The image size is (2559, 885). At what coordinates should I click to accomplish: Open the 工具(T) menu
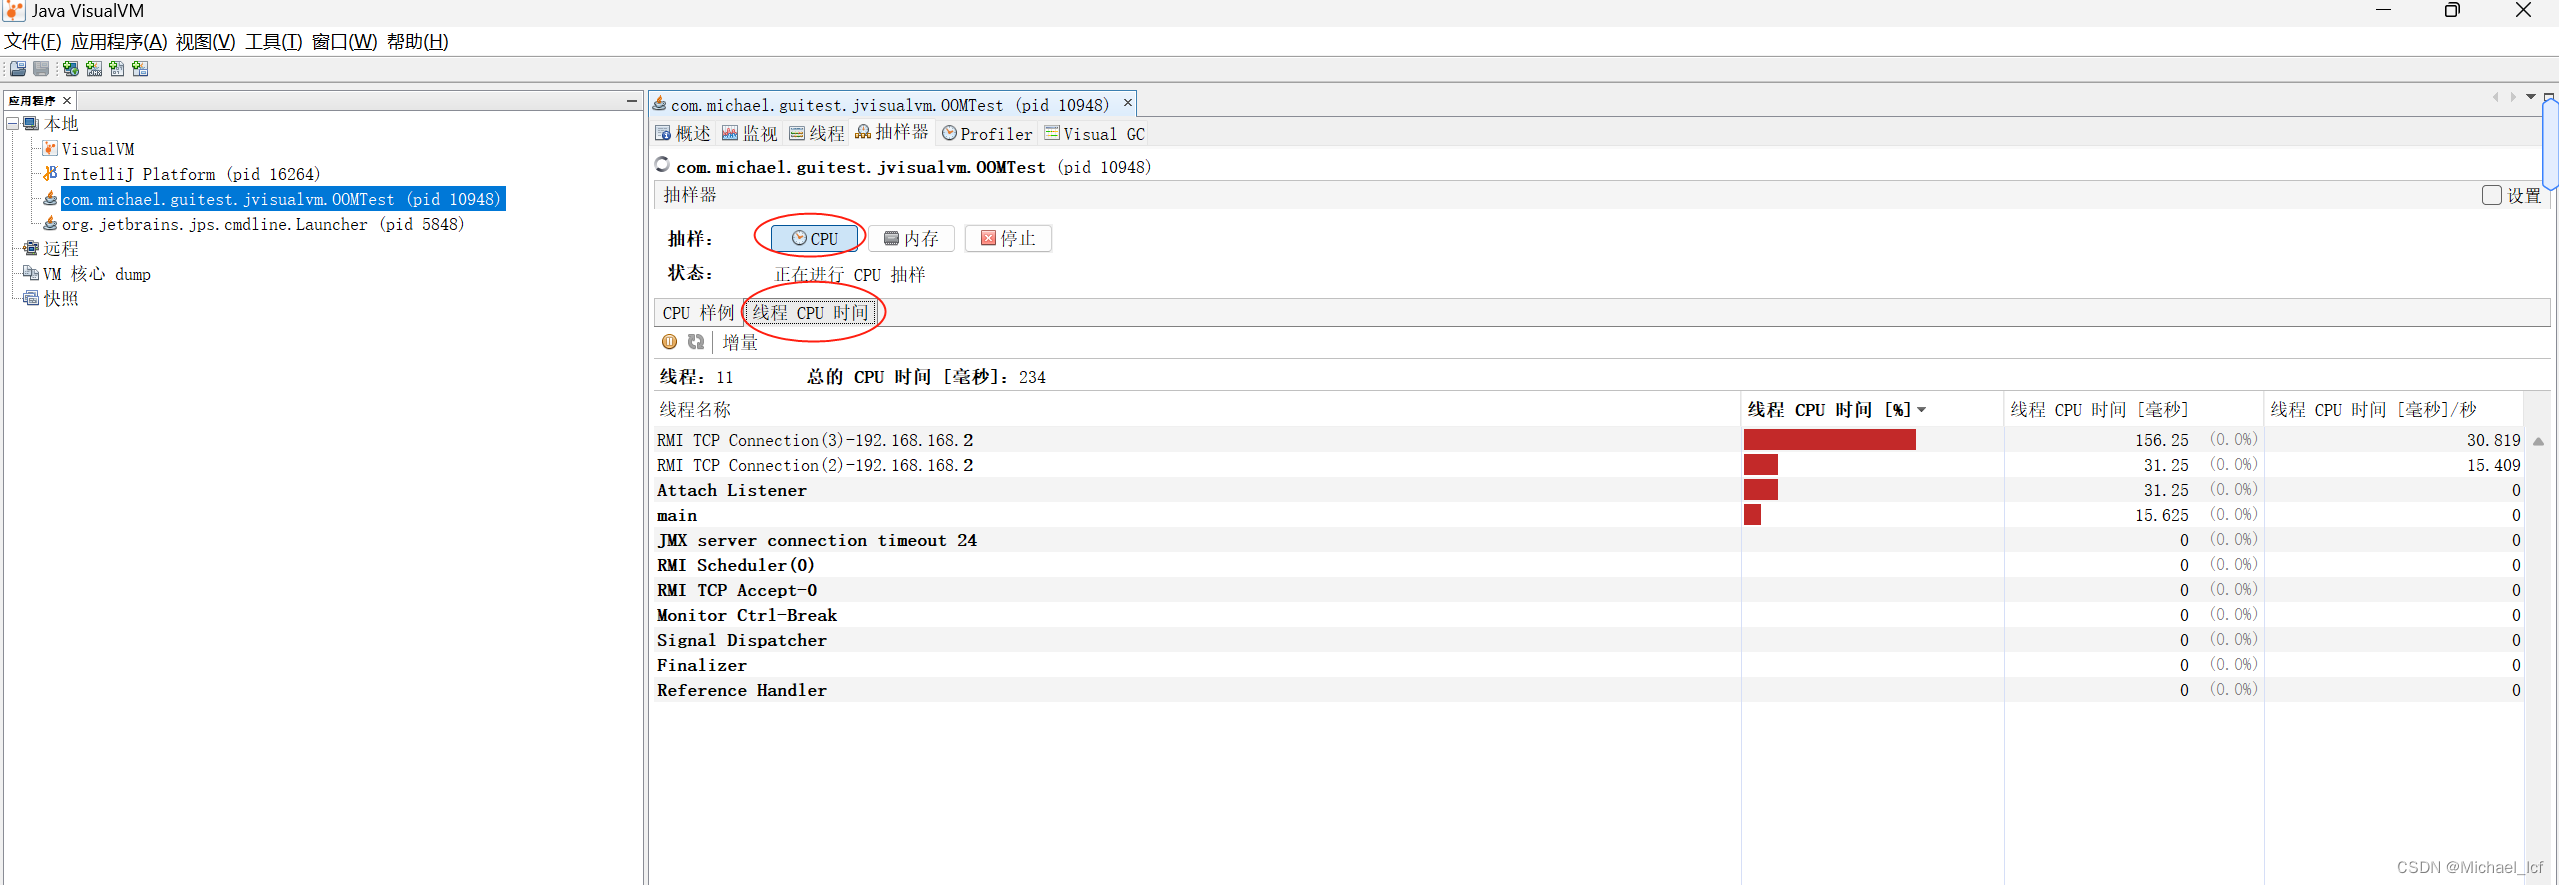[x=273, y=42]
